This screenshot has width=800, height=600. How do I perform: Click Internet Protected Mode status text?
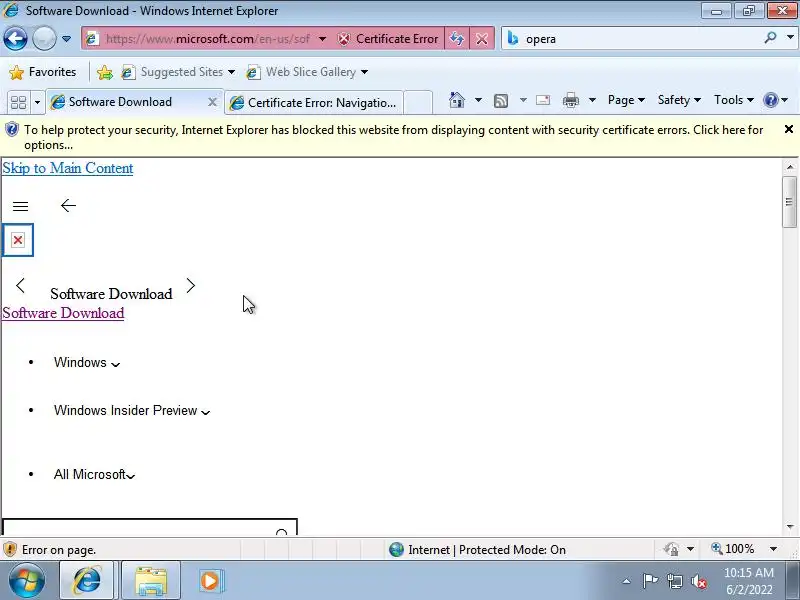tap(487, 550)
